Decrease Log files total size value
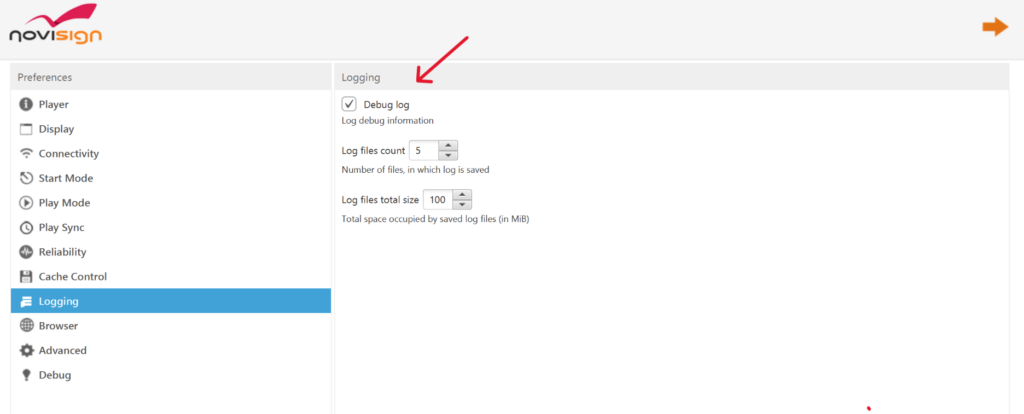1024x414 pixels. click(462, 205)
